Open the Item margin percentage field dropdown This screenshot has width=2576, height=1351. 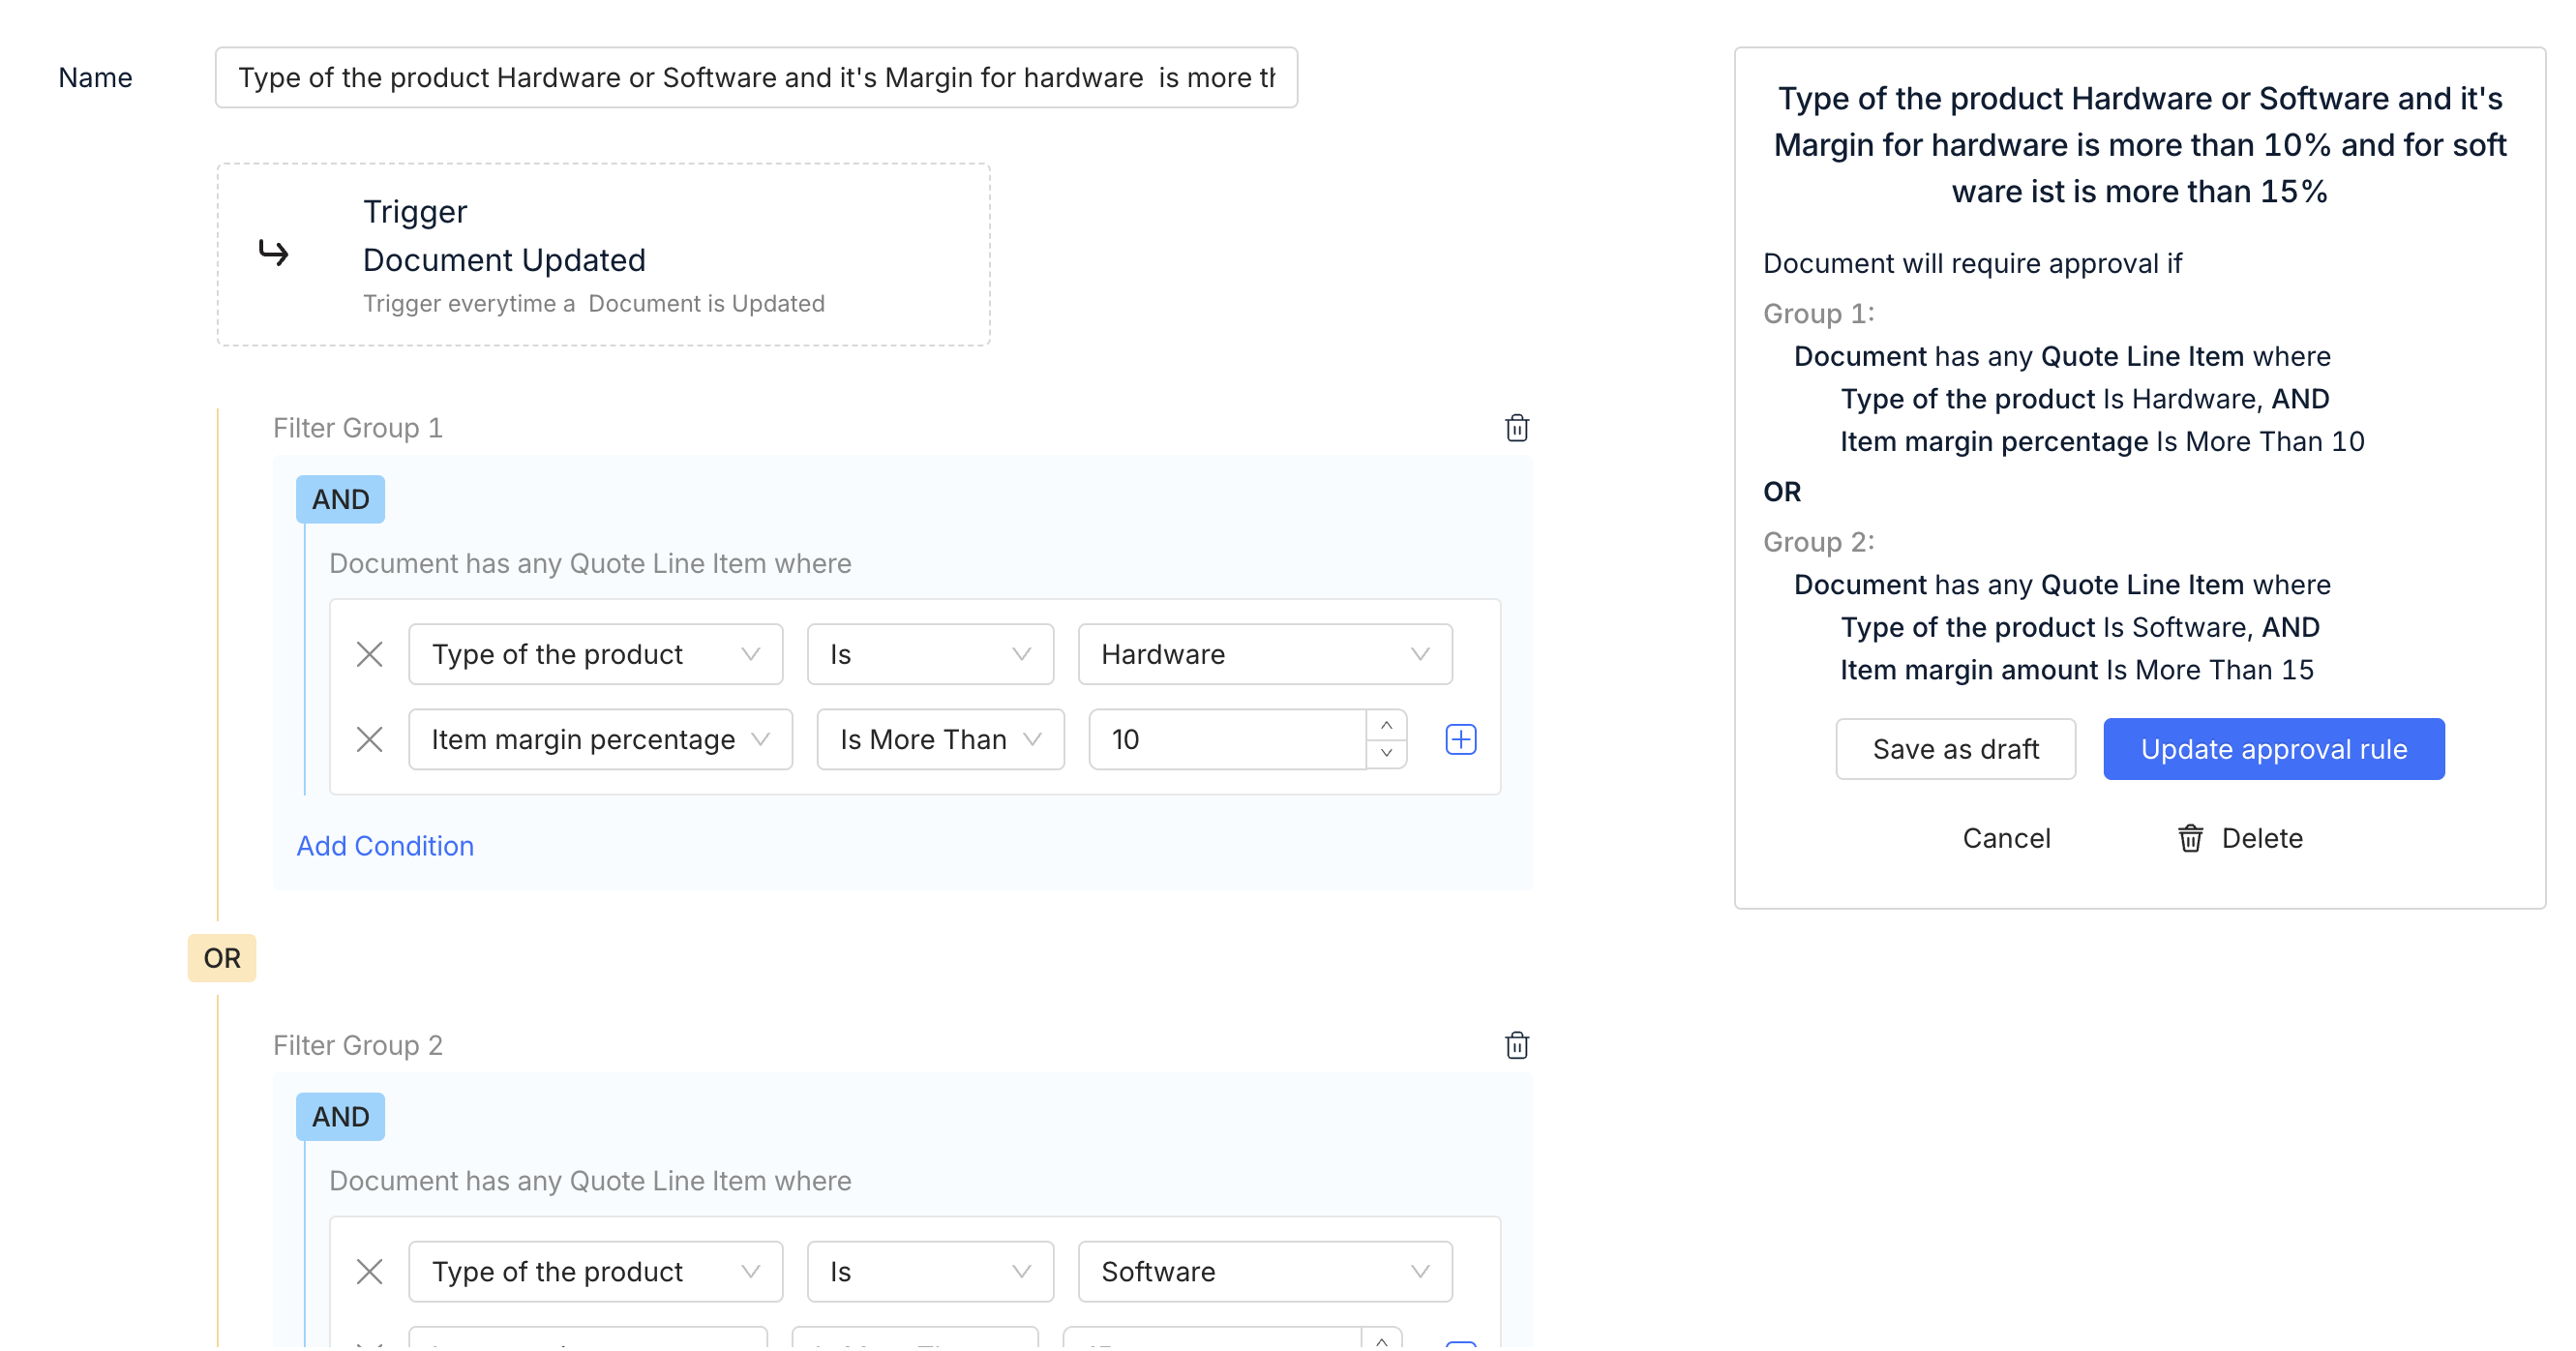(x=599, y=739)
